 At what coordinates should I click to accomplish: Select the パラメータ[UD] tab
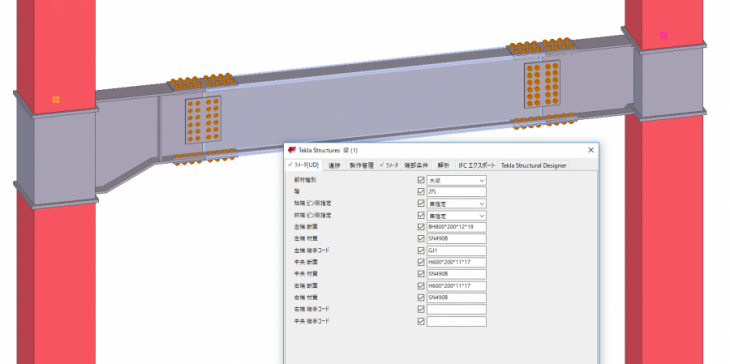pyautogui.click(x=303, y=165)
